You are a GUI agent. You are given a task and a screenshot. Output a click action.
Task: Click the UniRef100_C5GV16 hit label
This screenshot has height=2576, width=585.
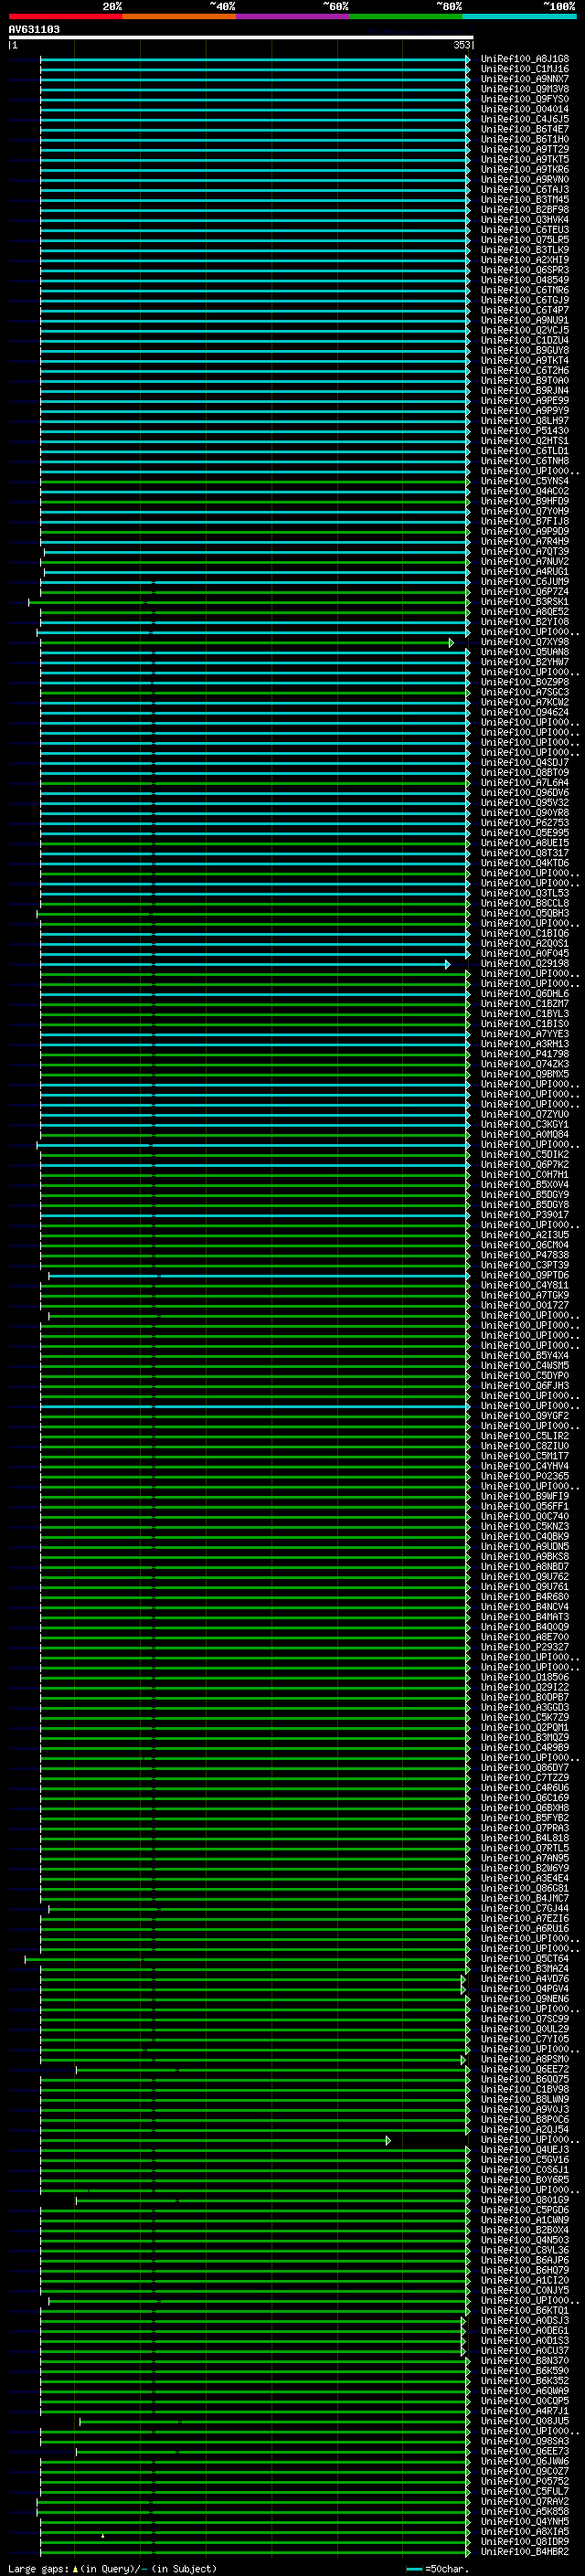point(525,2159)
